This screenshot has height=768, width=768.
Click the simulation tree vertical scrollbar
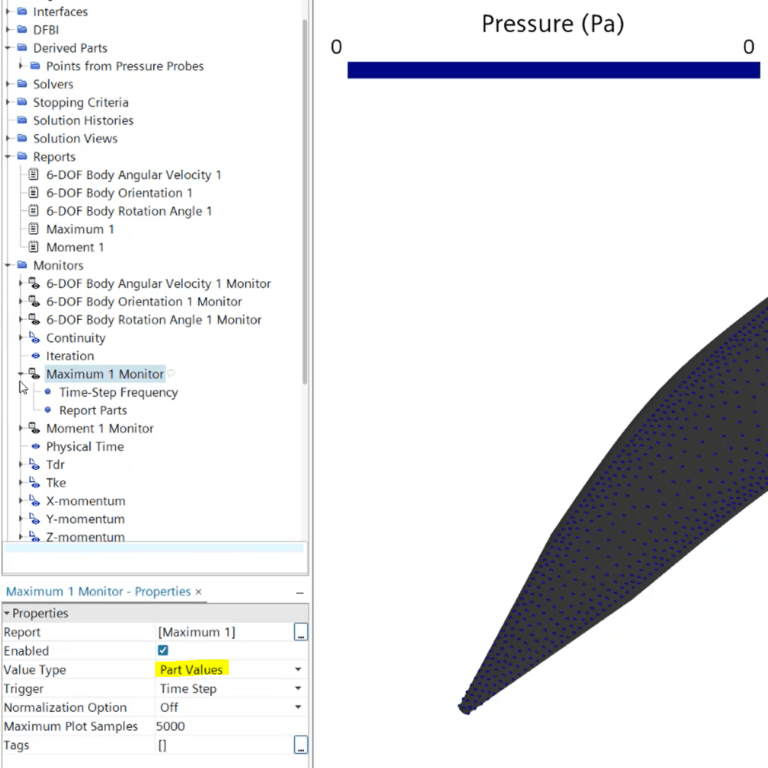(x=305, y=201)
